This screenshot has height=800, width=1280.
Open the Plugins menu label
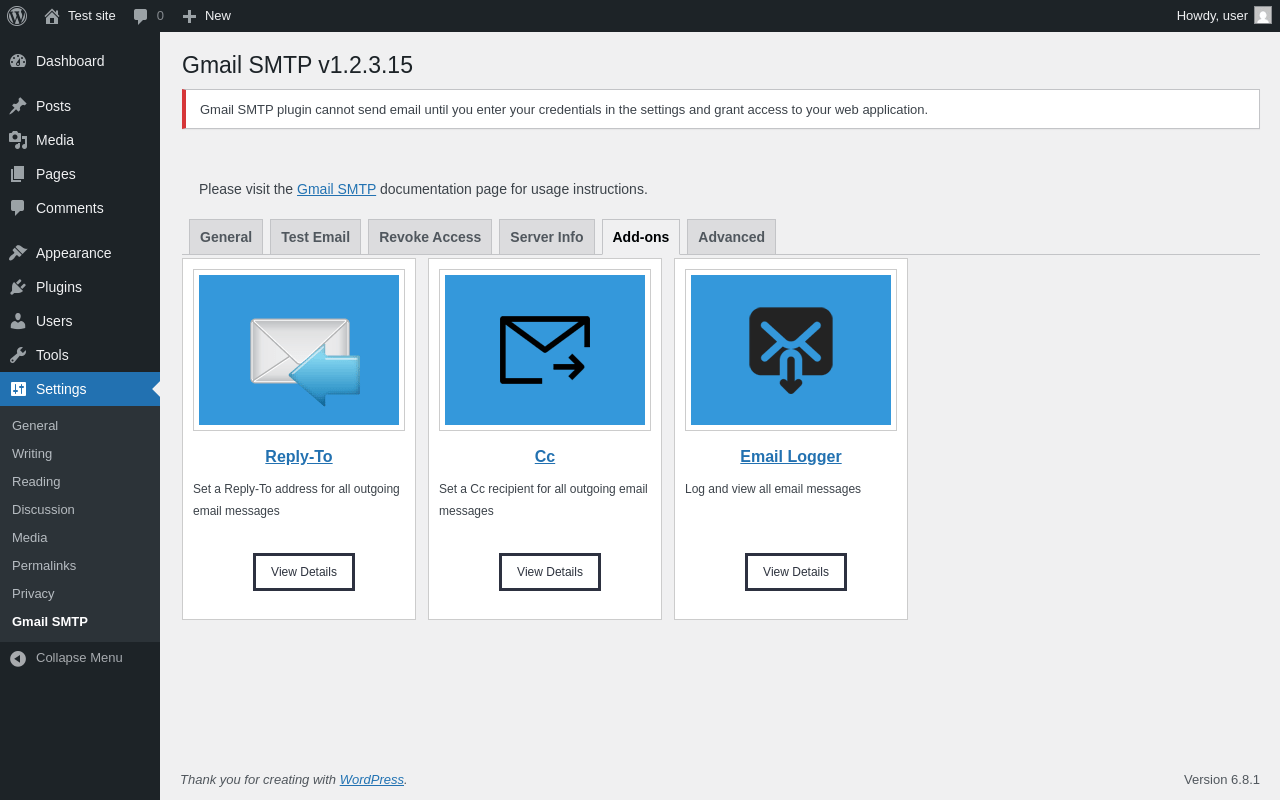point(59,287)
